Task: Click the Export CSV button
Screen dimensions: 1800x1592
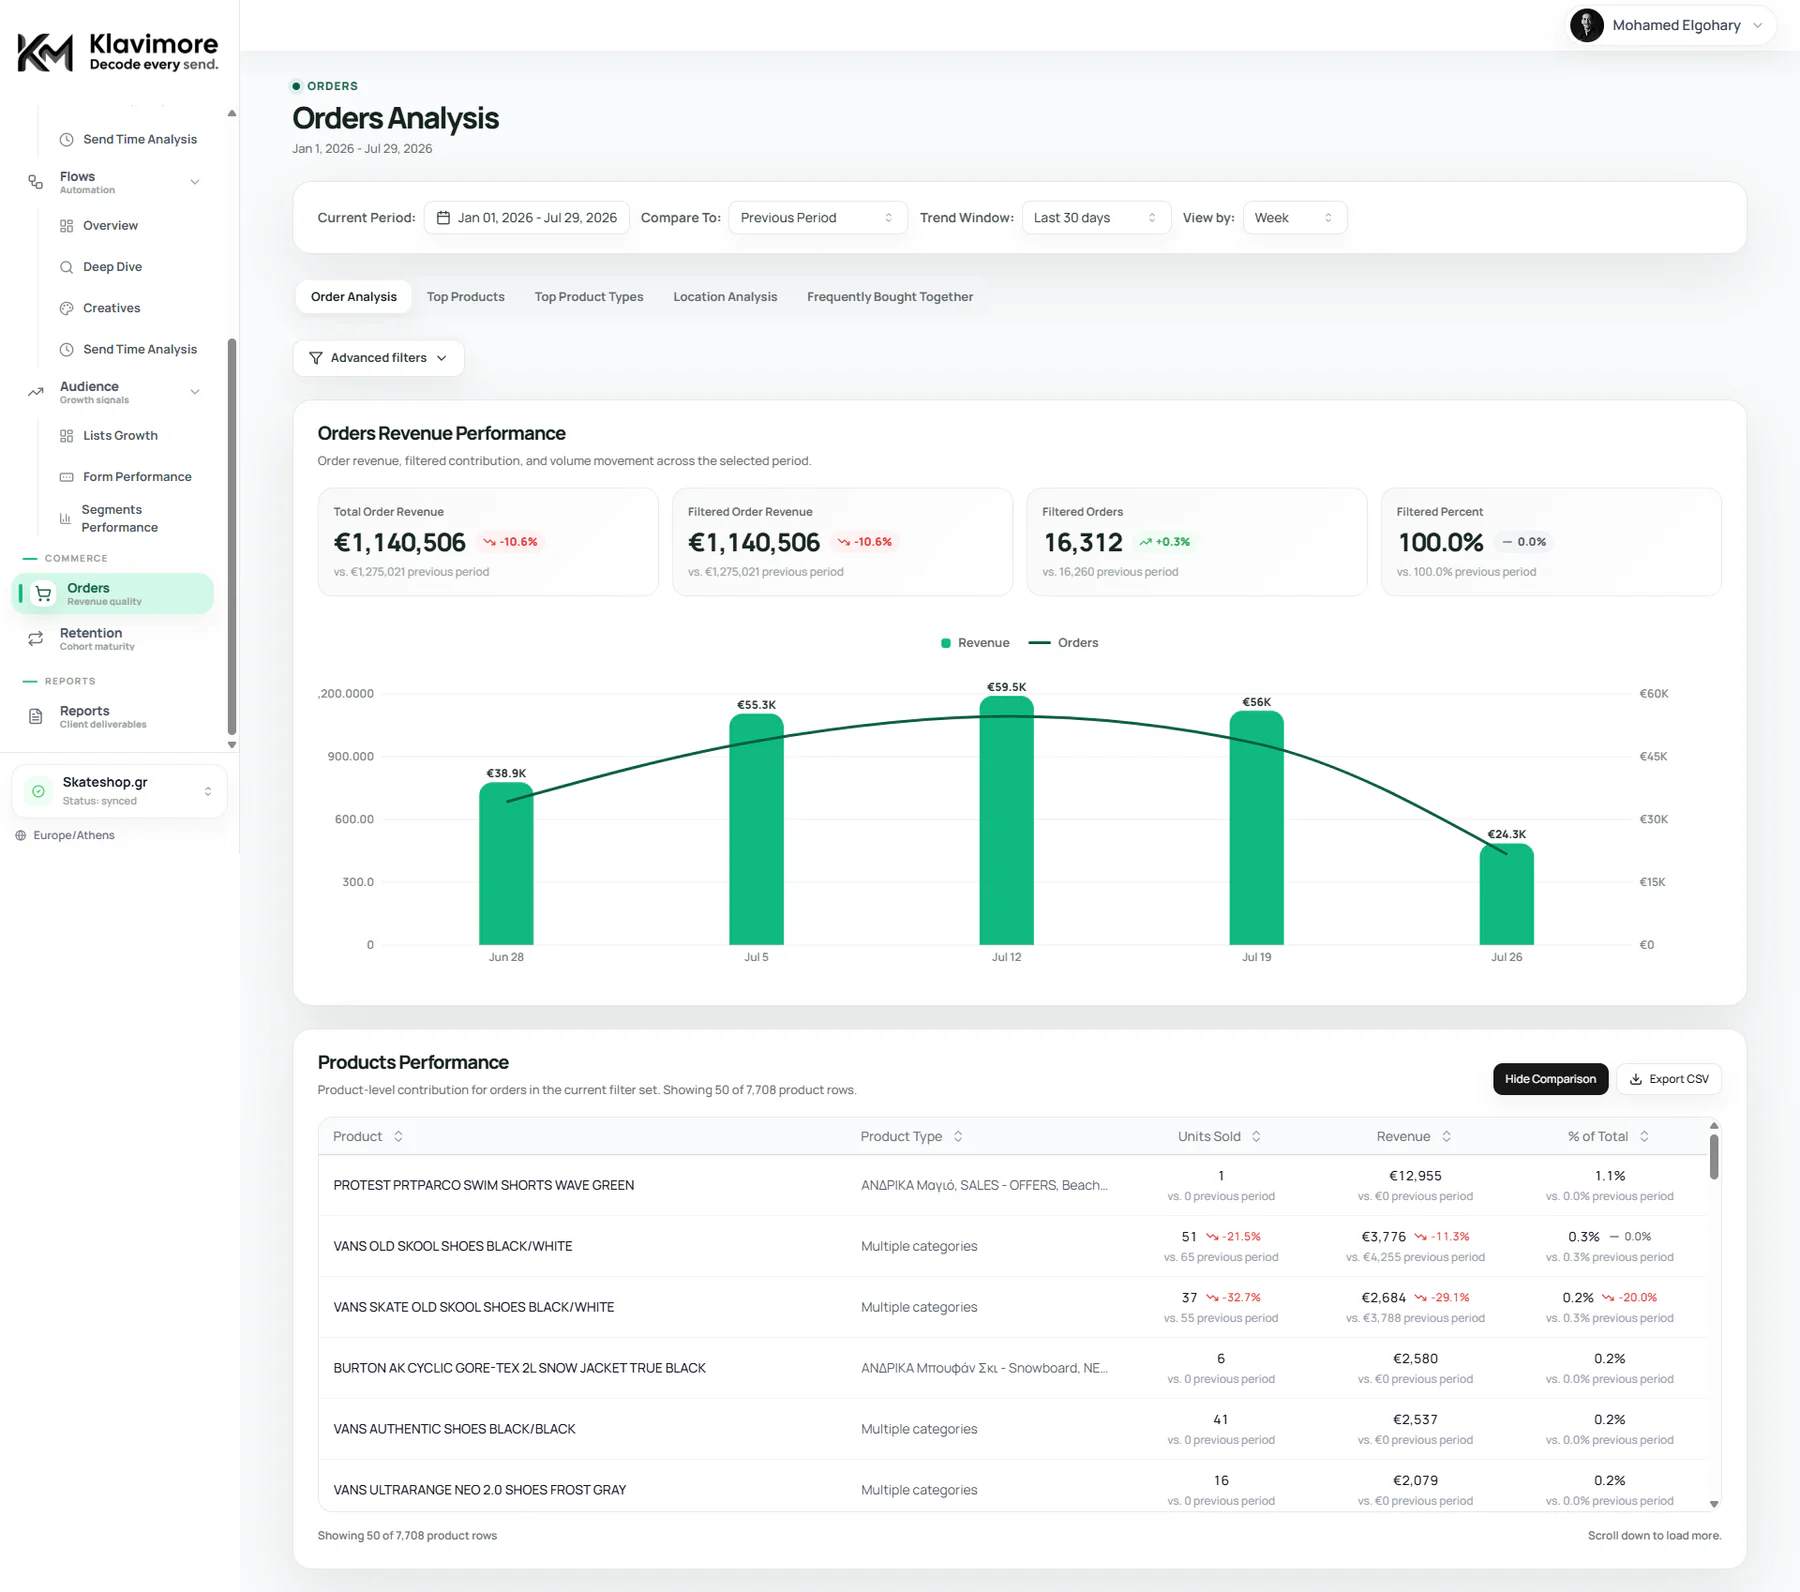Action: [1669, 1079]
